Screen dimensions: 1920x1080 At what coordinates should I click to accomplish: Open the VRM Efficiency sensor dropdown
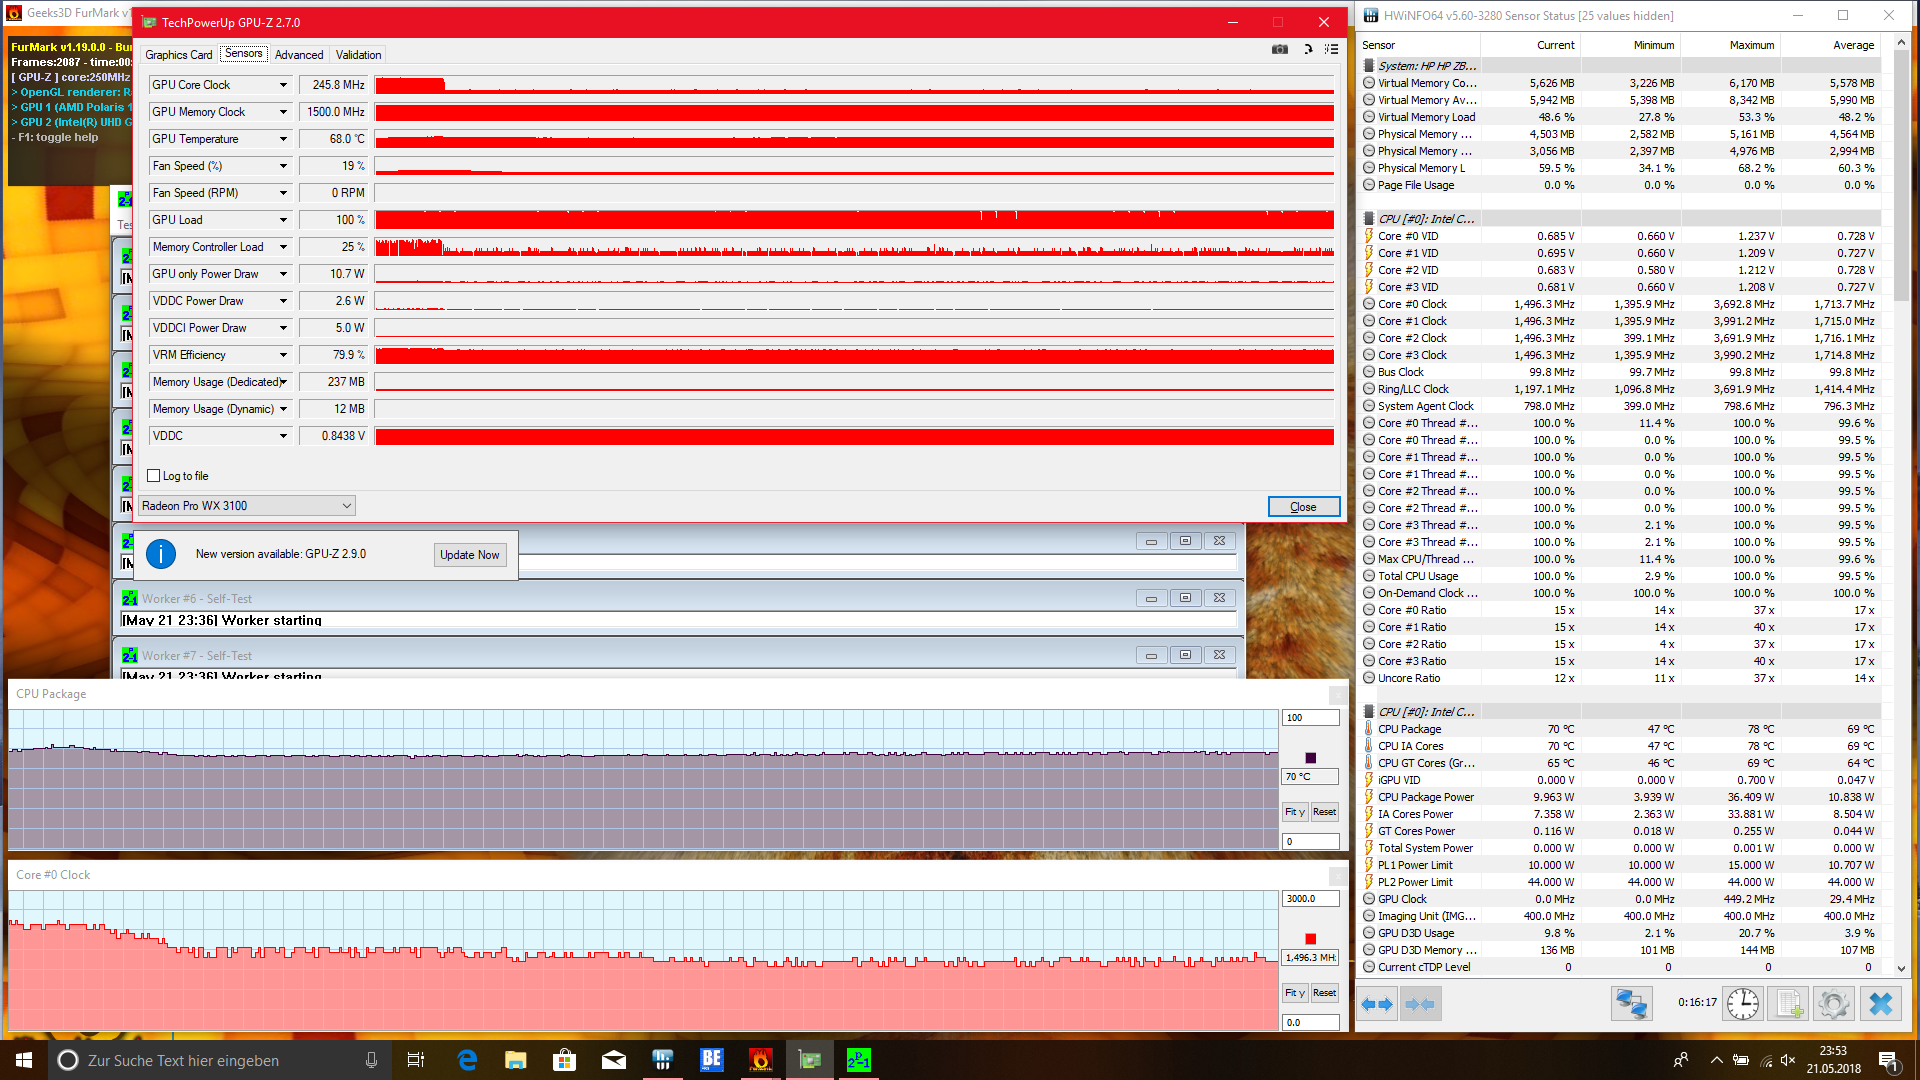[283, 355]
